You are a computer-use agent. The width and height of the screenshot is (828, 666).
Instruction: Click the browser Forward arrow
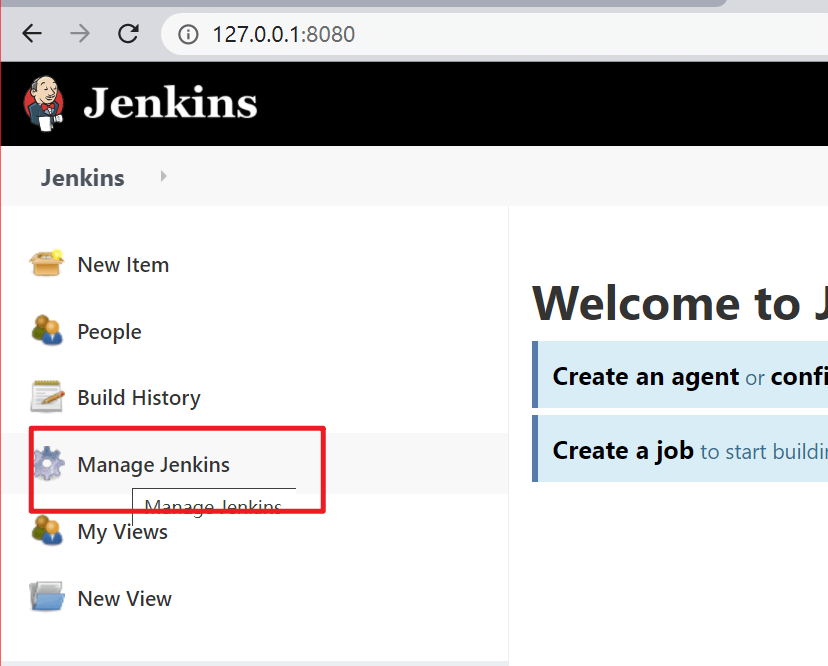80,34
